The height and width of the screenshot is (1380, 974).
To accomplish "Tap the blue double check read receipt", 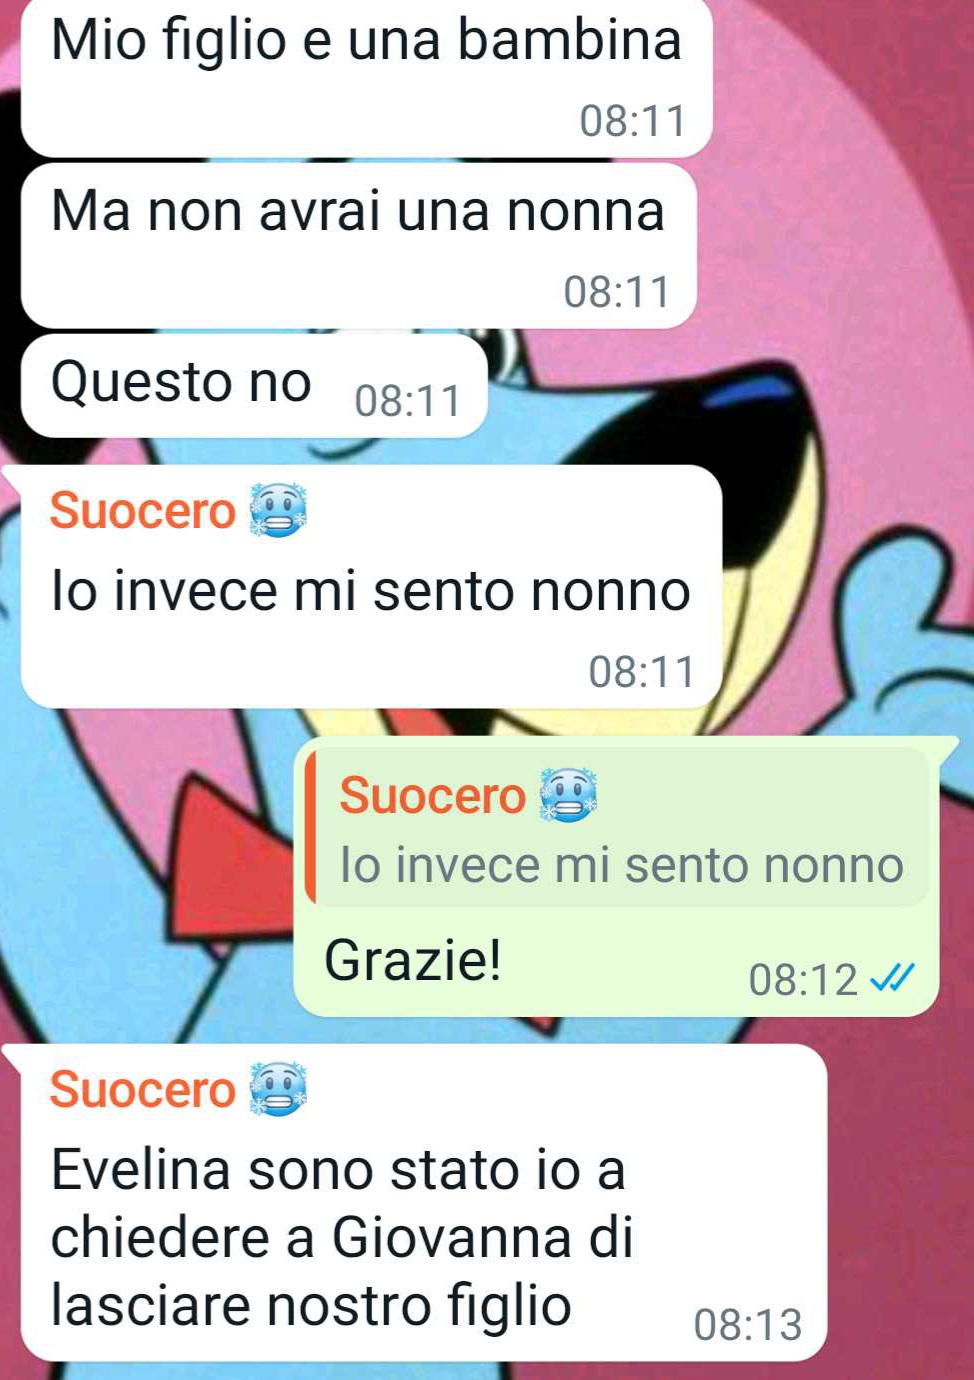I will [892, 978].
